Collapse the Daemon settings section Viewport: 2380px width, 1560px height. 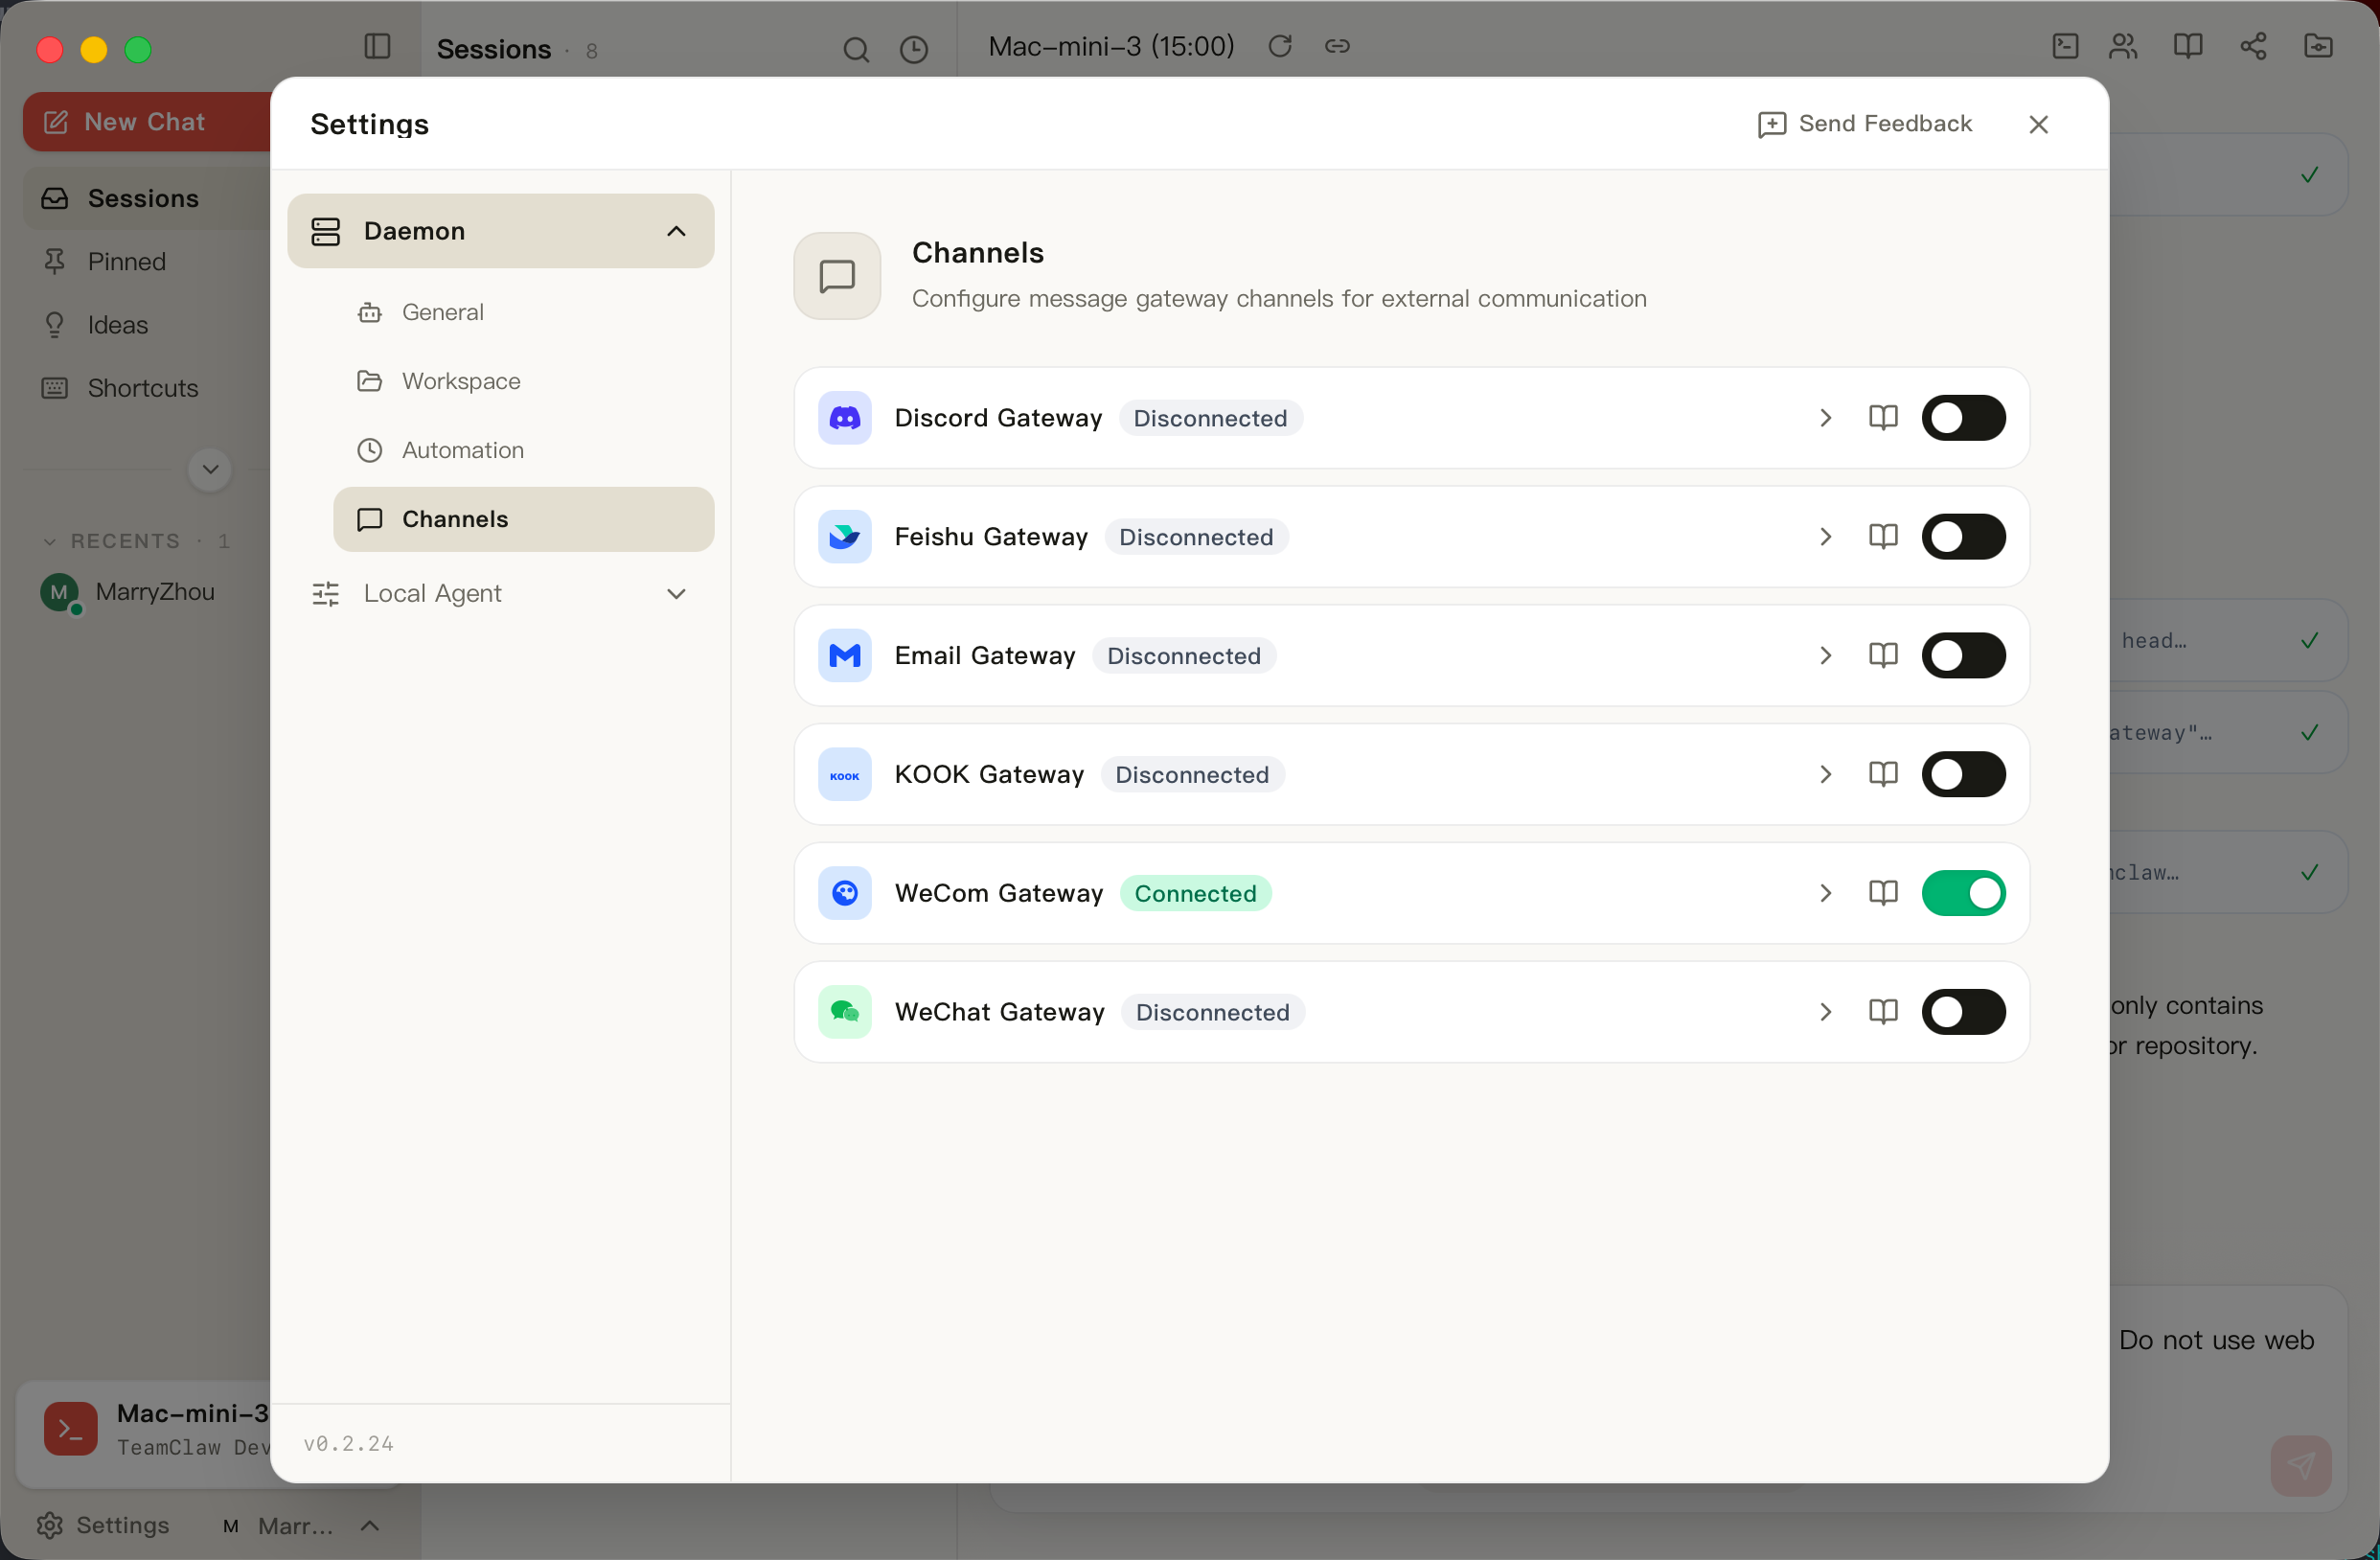point(501,231)
